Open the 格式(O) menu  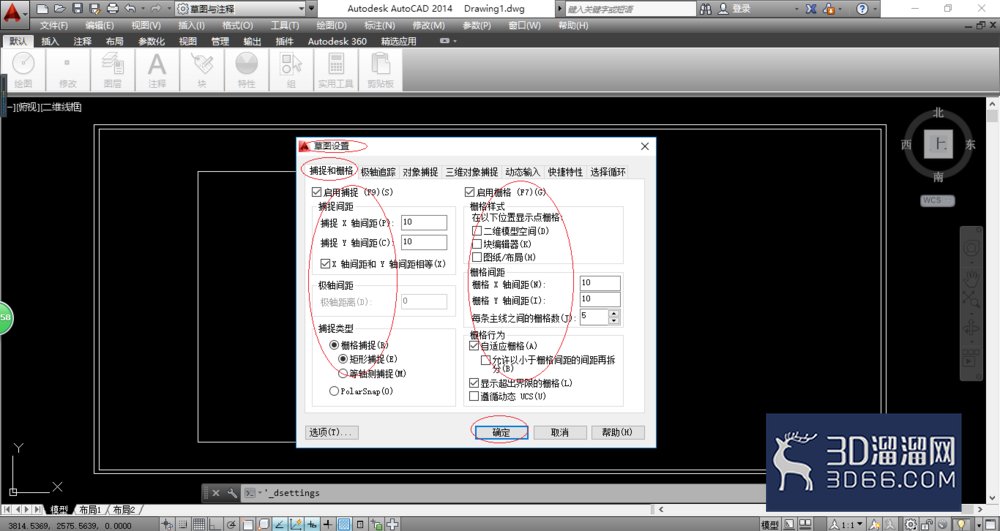(x=237, y=25)
